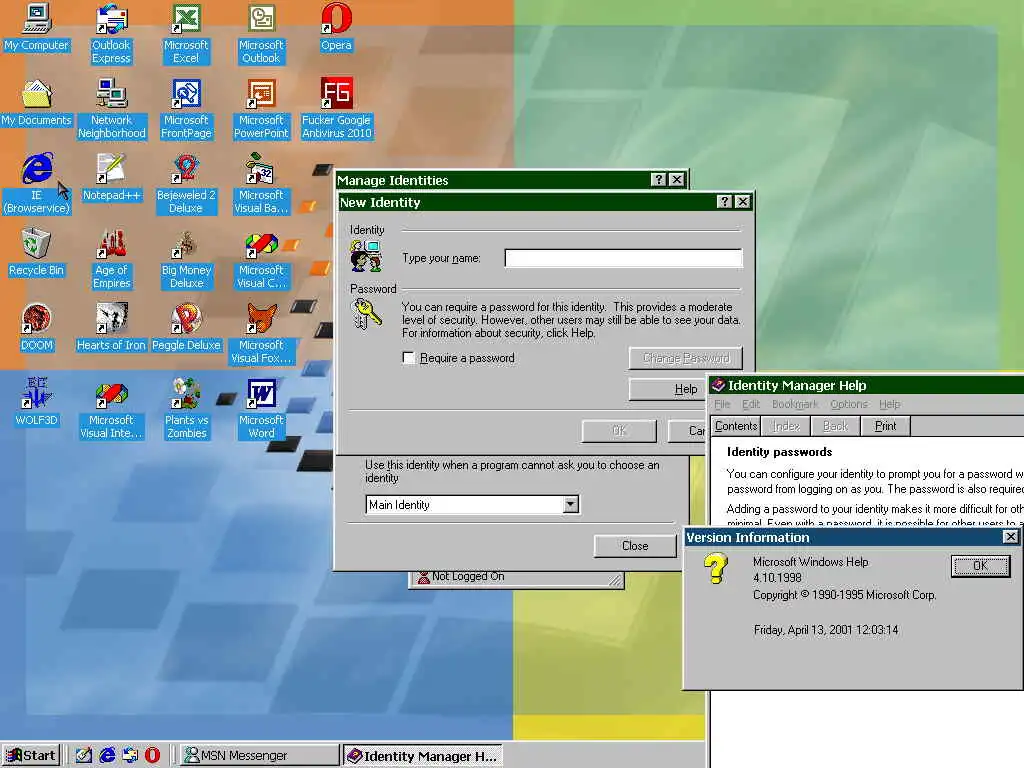
Task: Enable the Require a password checkbox
Action: (409, 358)
